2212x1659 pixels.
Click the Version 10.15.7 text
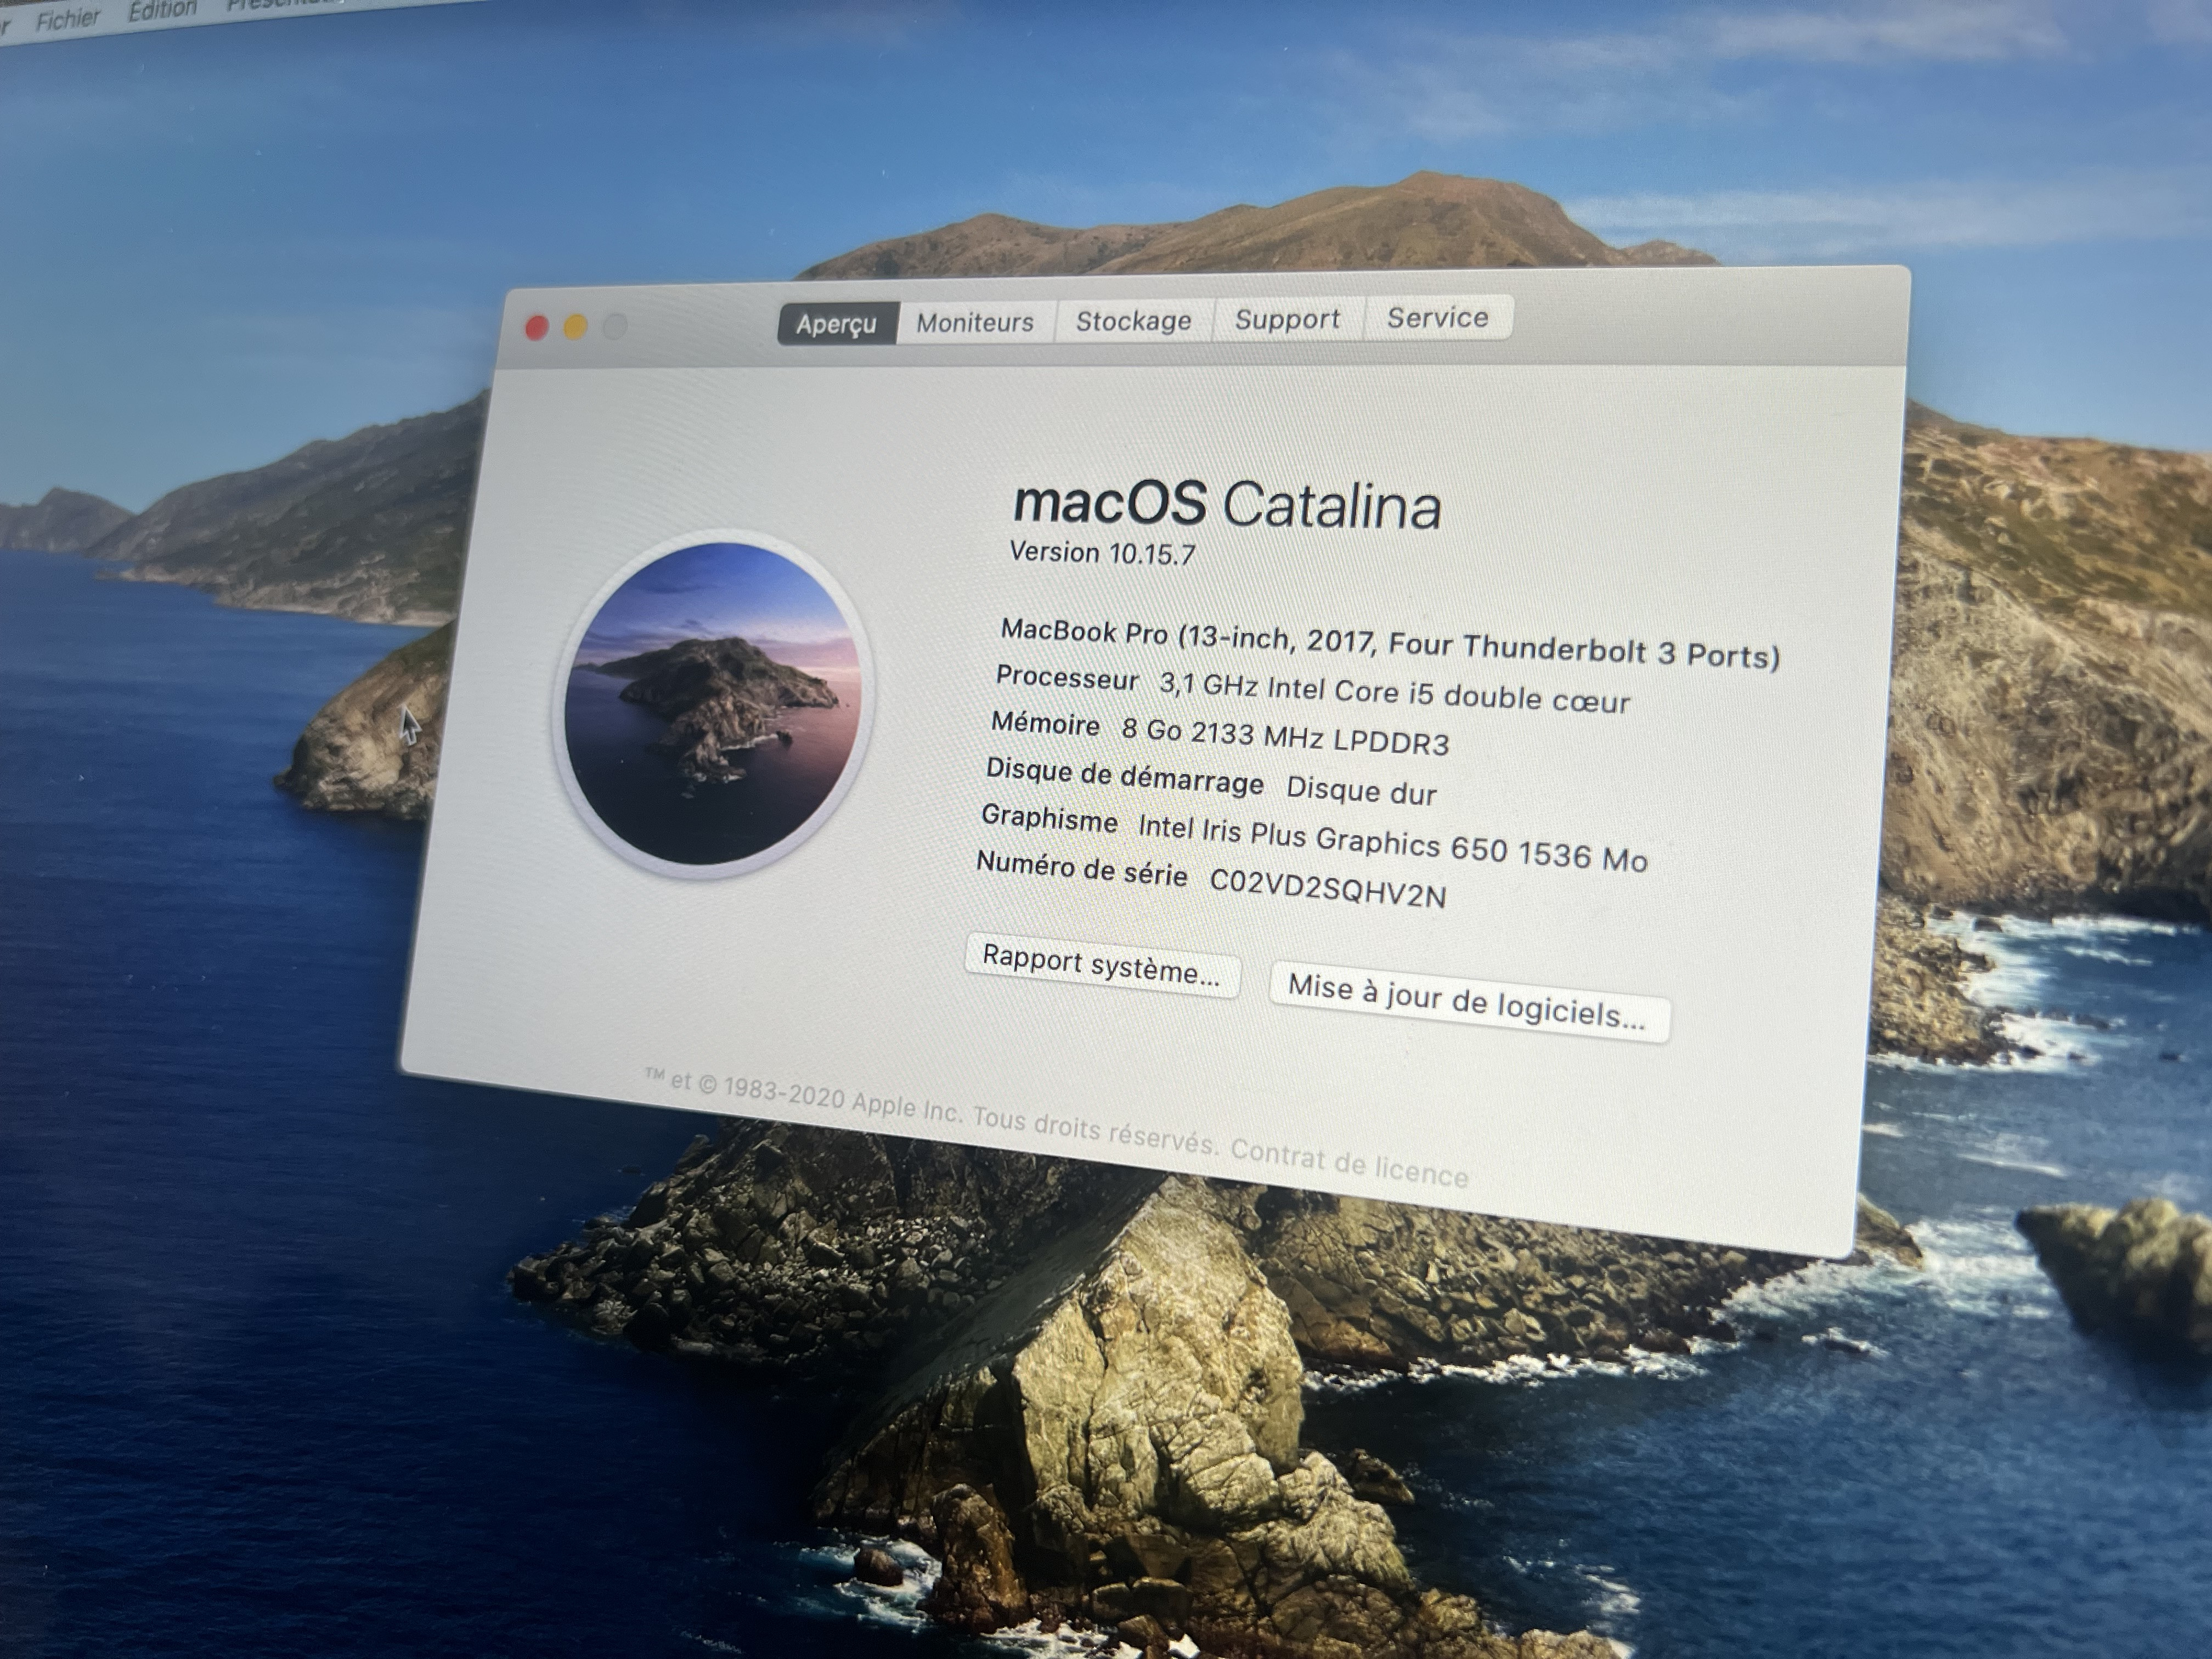pyautogui.click(x=1102, y=553)
